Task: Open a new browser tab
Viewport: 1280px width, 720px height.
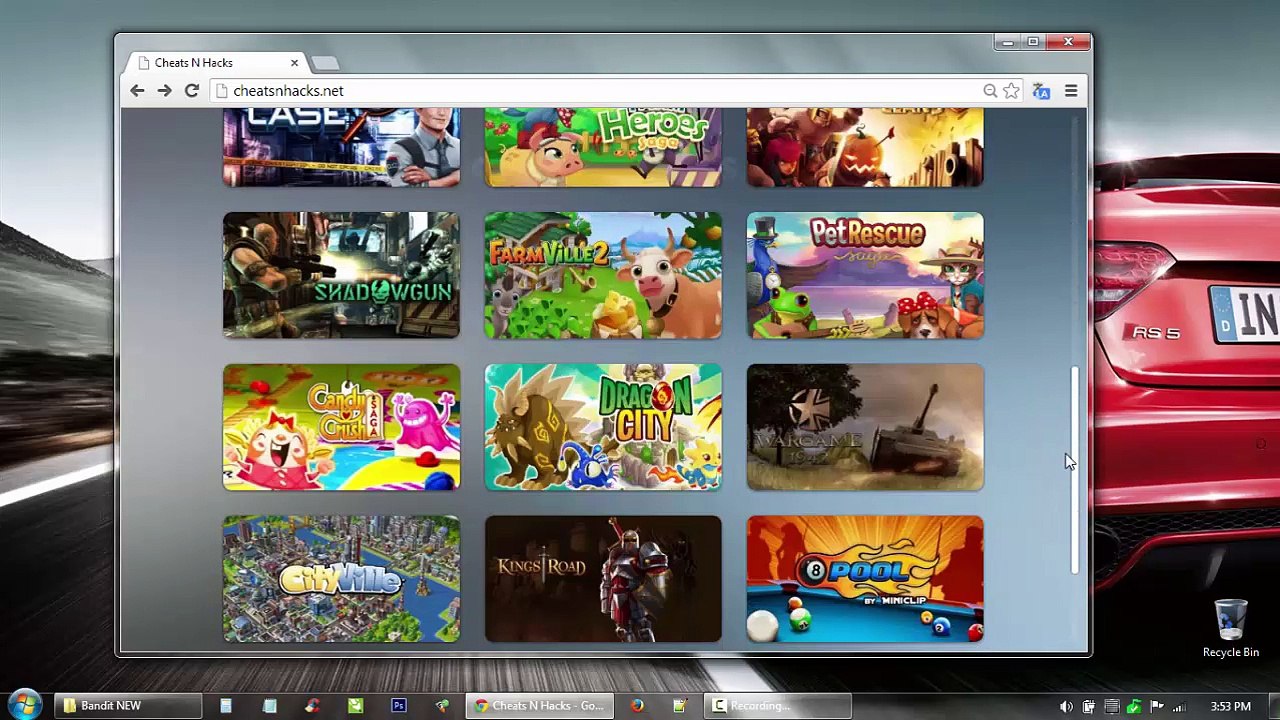Action: click(325, 63)
